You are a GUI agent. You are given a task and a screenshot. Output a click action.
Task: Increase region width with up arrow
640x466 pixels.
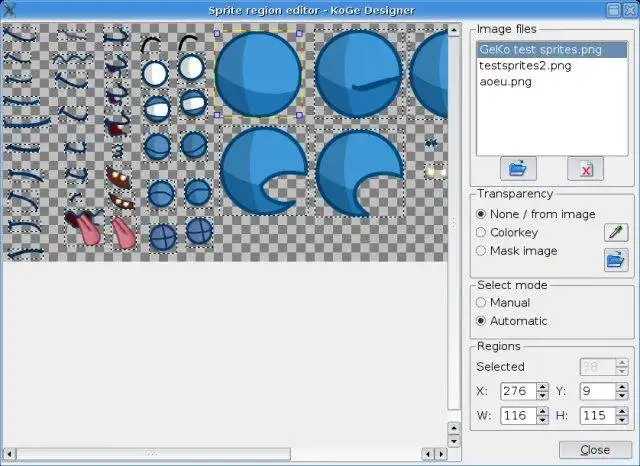542,411
